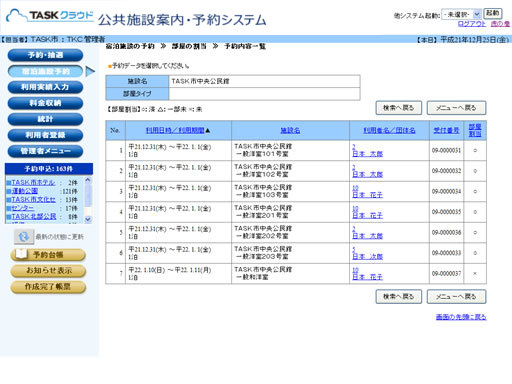Image resolution: width=512 pixels, height=384 pixels.
Task: Open the 利用者登録 menu
Action: coord(45,135)
